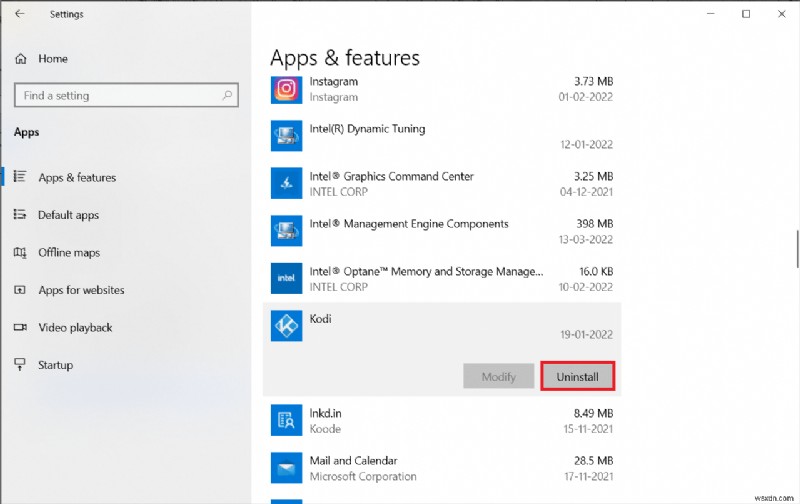This screenshot has width=800, height=504.
Task: Click Intel Management Engine Components icon
Action: click(x=286, y=231)
